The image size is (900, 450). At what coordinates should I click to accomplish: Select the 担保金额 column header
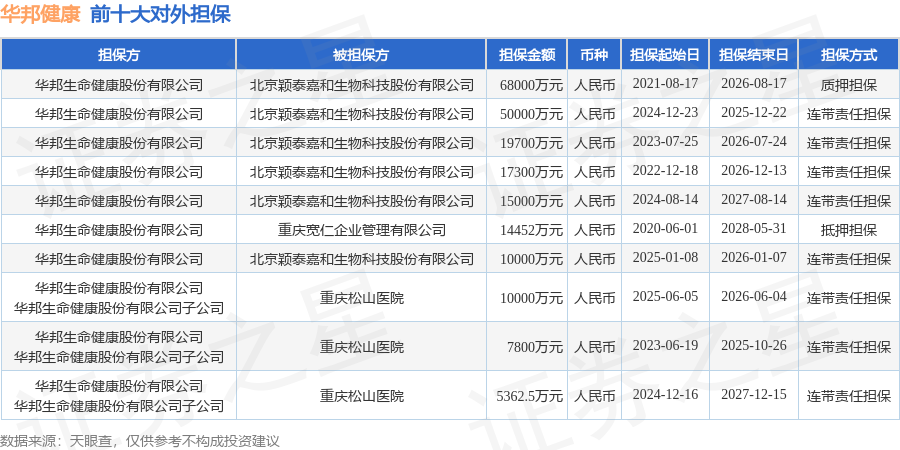pos(527,55)
